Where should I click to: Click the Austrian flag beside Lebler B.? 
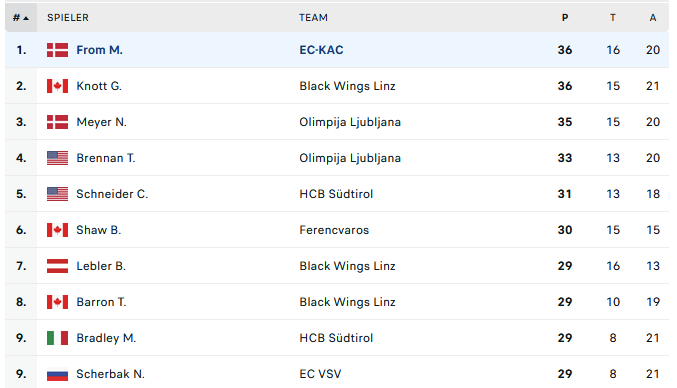click(57, 266)
